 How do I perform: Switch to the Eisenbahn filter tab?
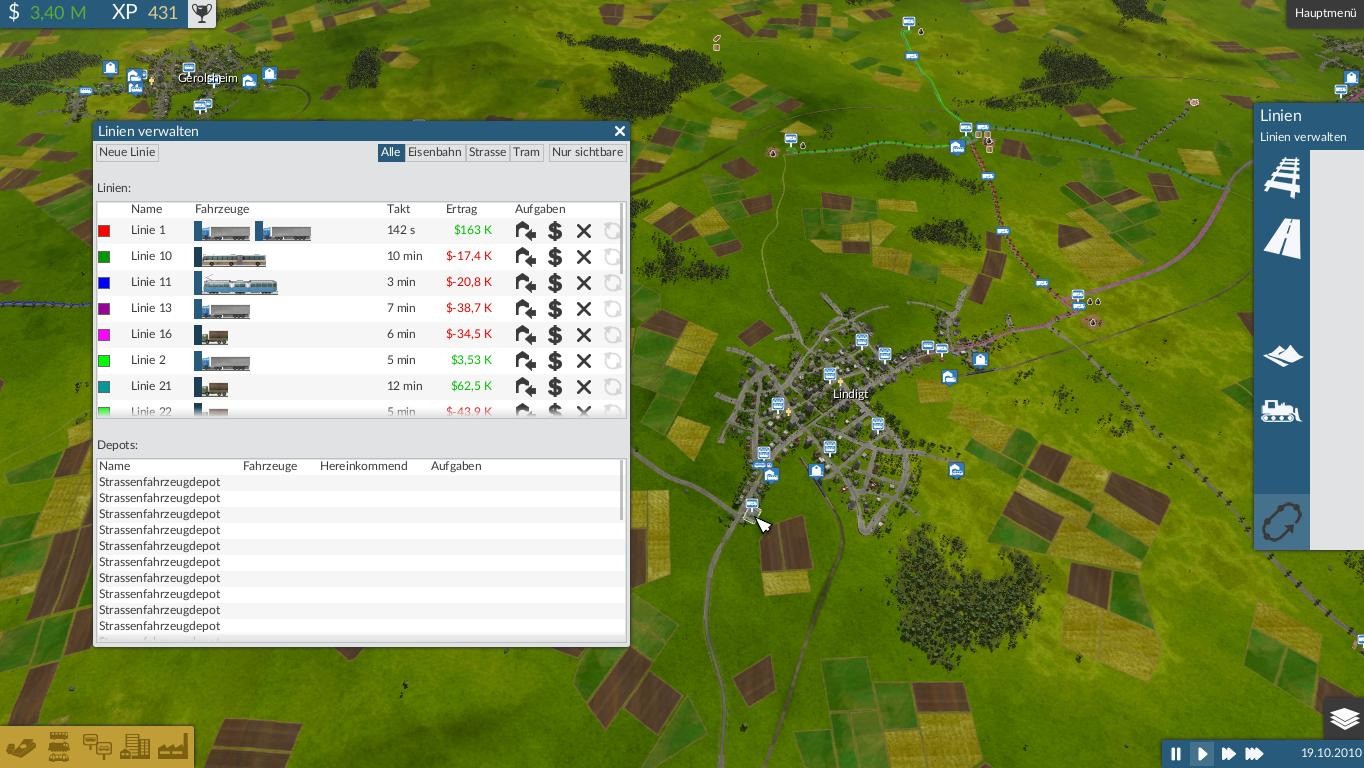point(434,152)
